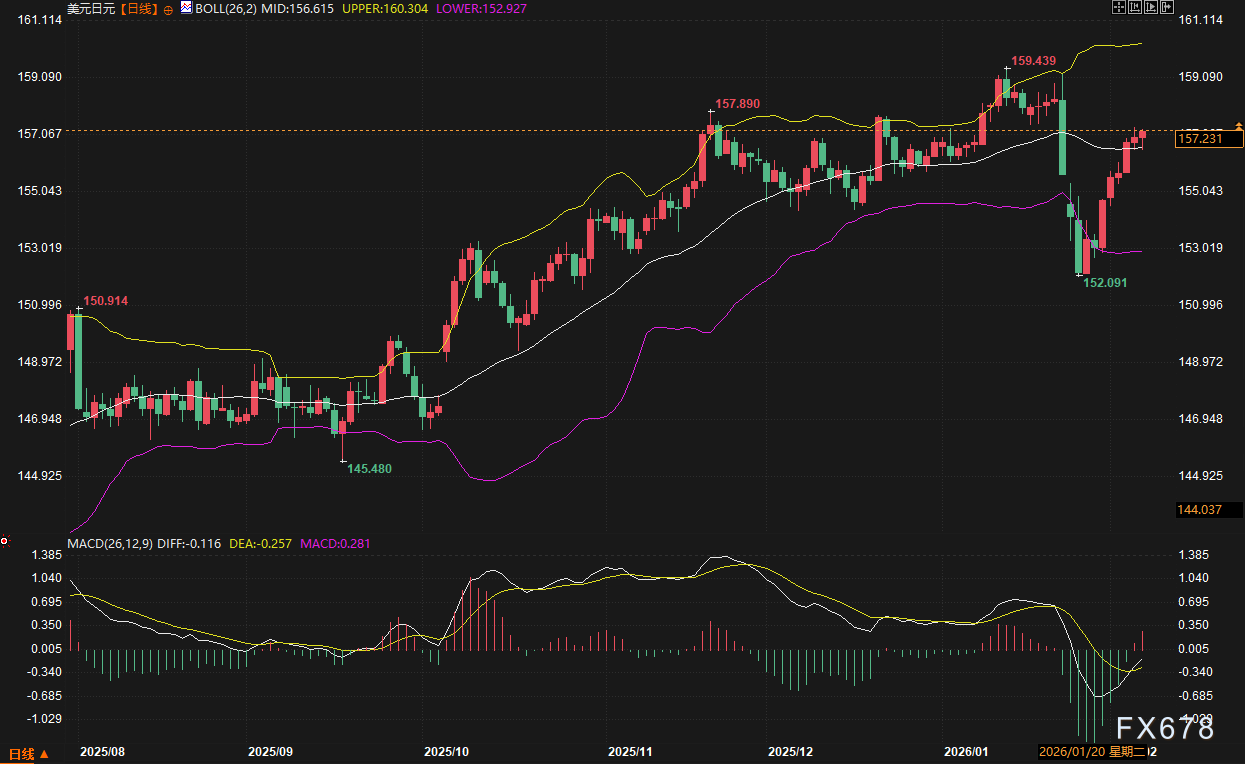
Task: Click the 145.480 low price label
Action: (x=369, y=468)
